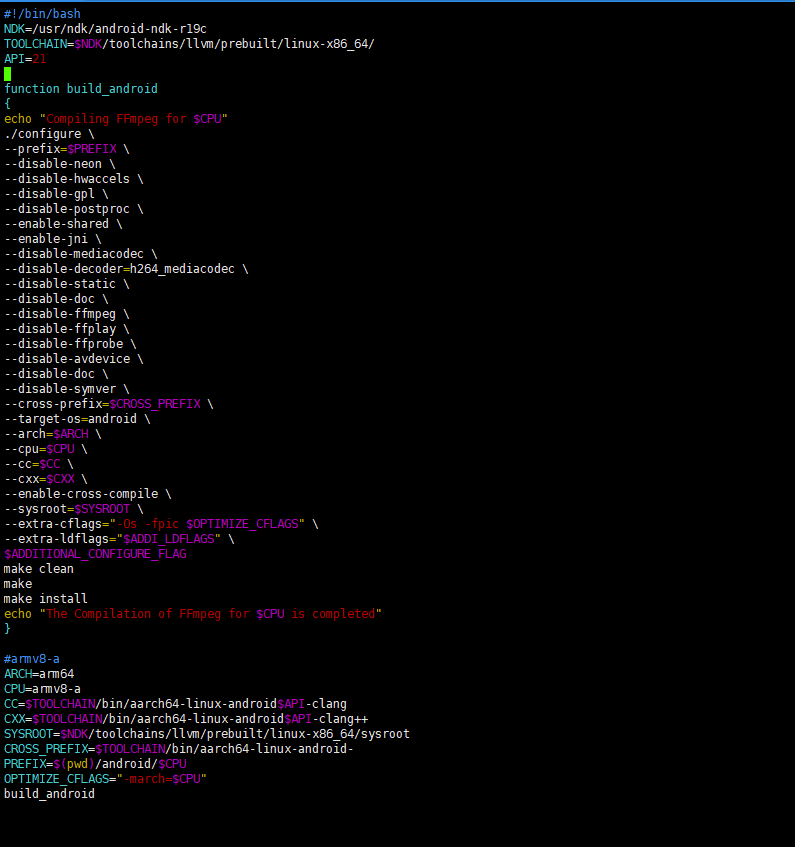
Task: Click the echo "The Compilation of FFmpeg" line
Action: tap(193, 614)
